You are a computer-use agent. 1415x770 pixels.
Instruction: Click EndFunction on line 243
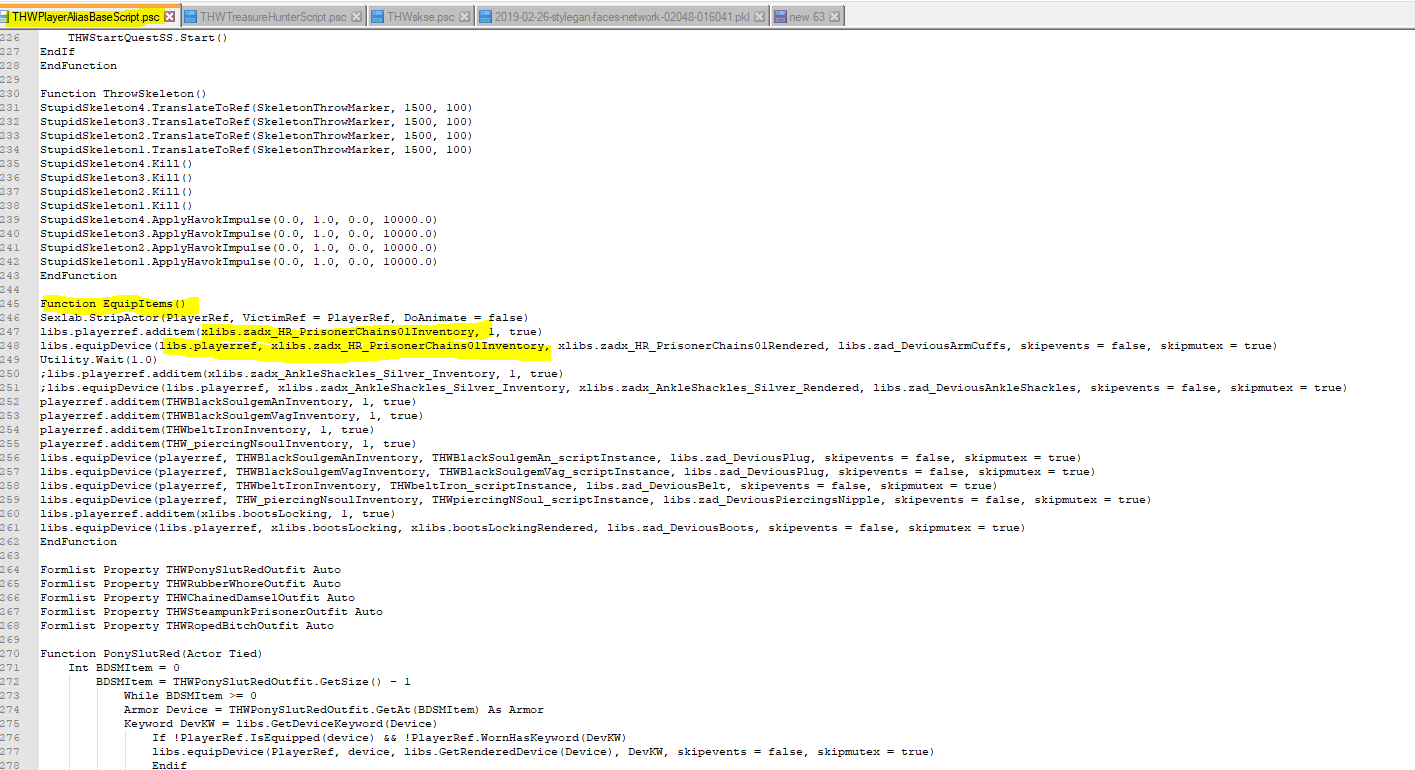point(78,275)
